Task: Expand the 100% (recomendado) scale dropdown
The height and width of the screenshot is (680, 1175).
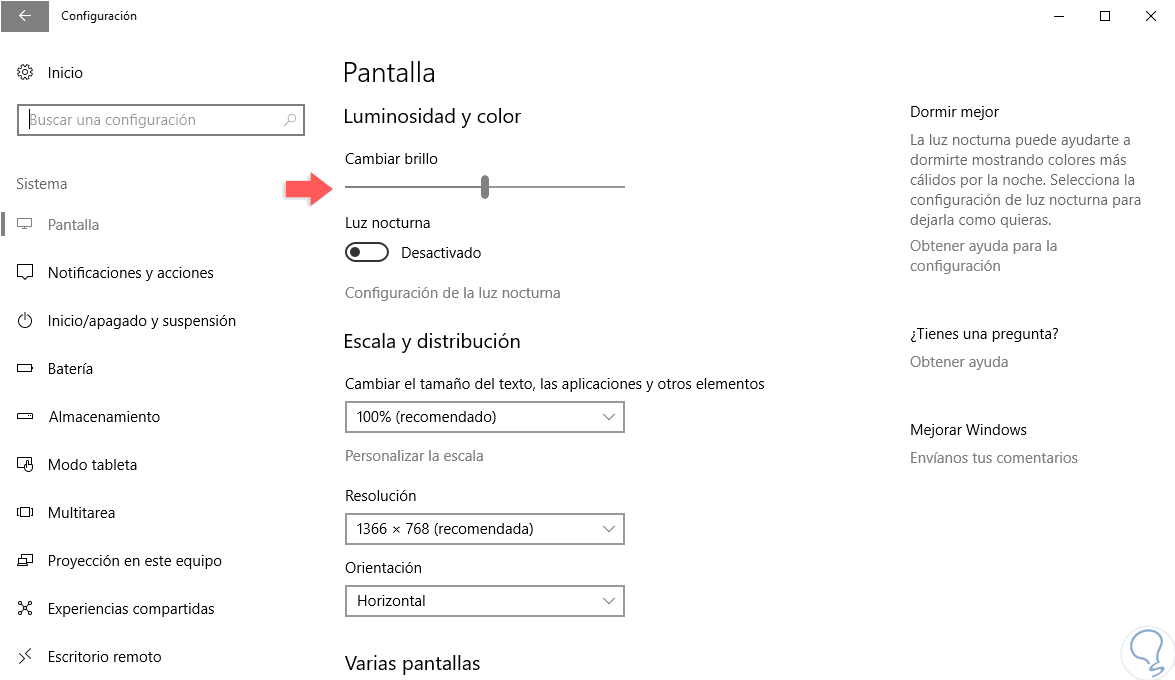Action: pyautogui.click(x=484, y=417)
